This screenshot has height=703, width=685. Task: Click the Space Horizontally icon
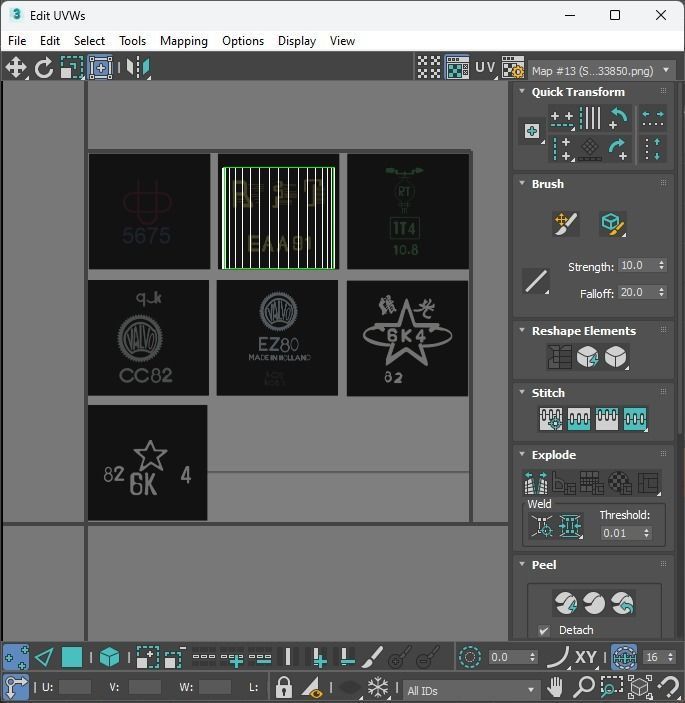pos(653,118)
